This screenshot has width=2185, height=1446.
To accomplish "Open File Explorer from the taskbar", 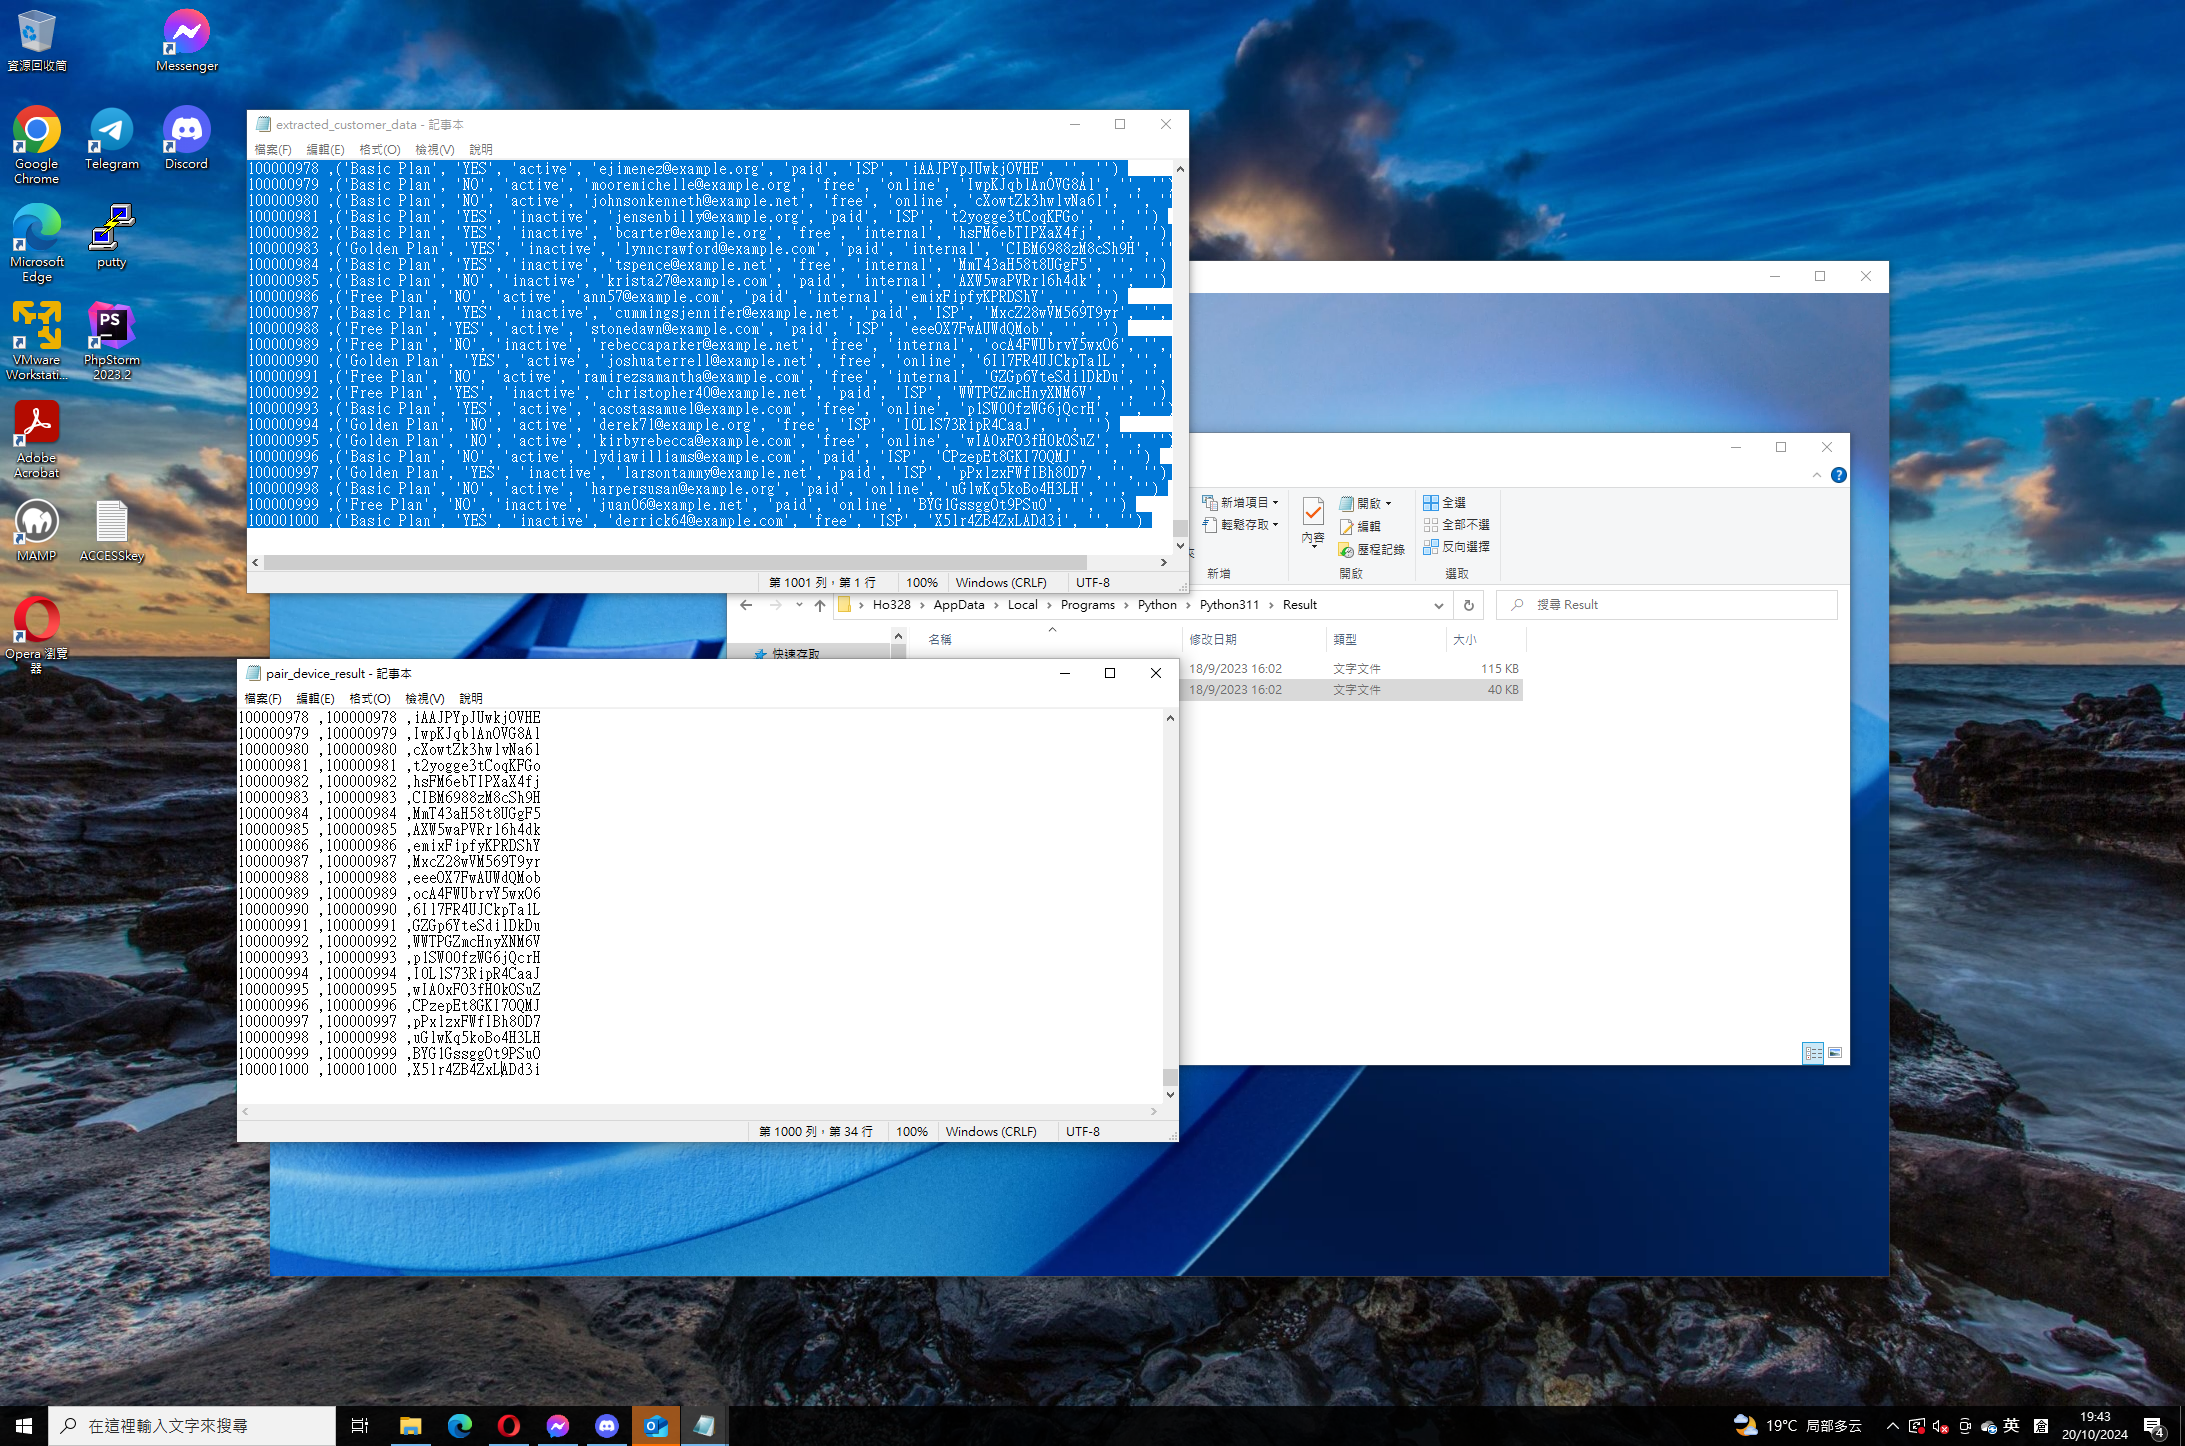I will click(x=410, y=1426).
